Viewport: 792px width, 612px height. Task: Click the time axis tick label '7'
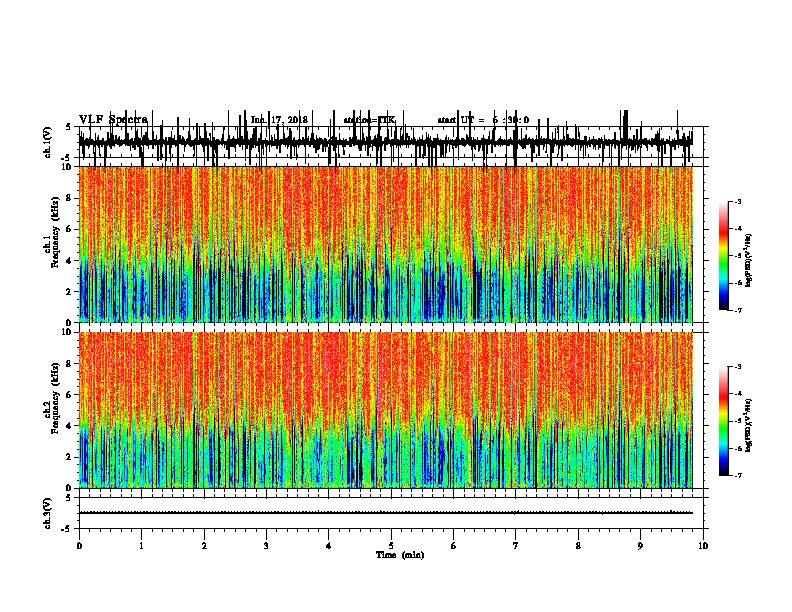pos(516,546)
